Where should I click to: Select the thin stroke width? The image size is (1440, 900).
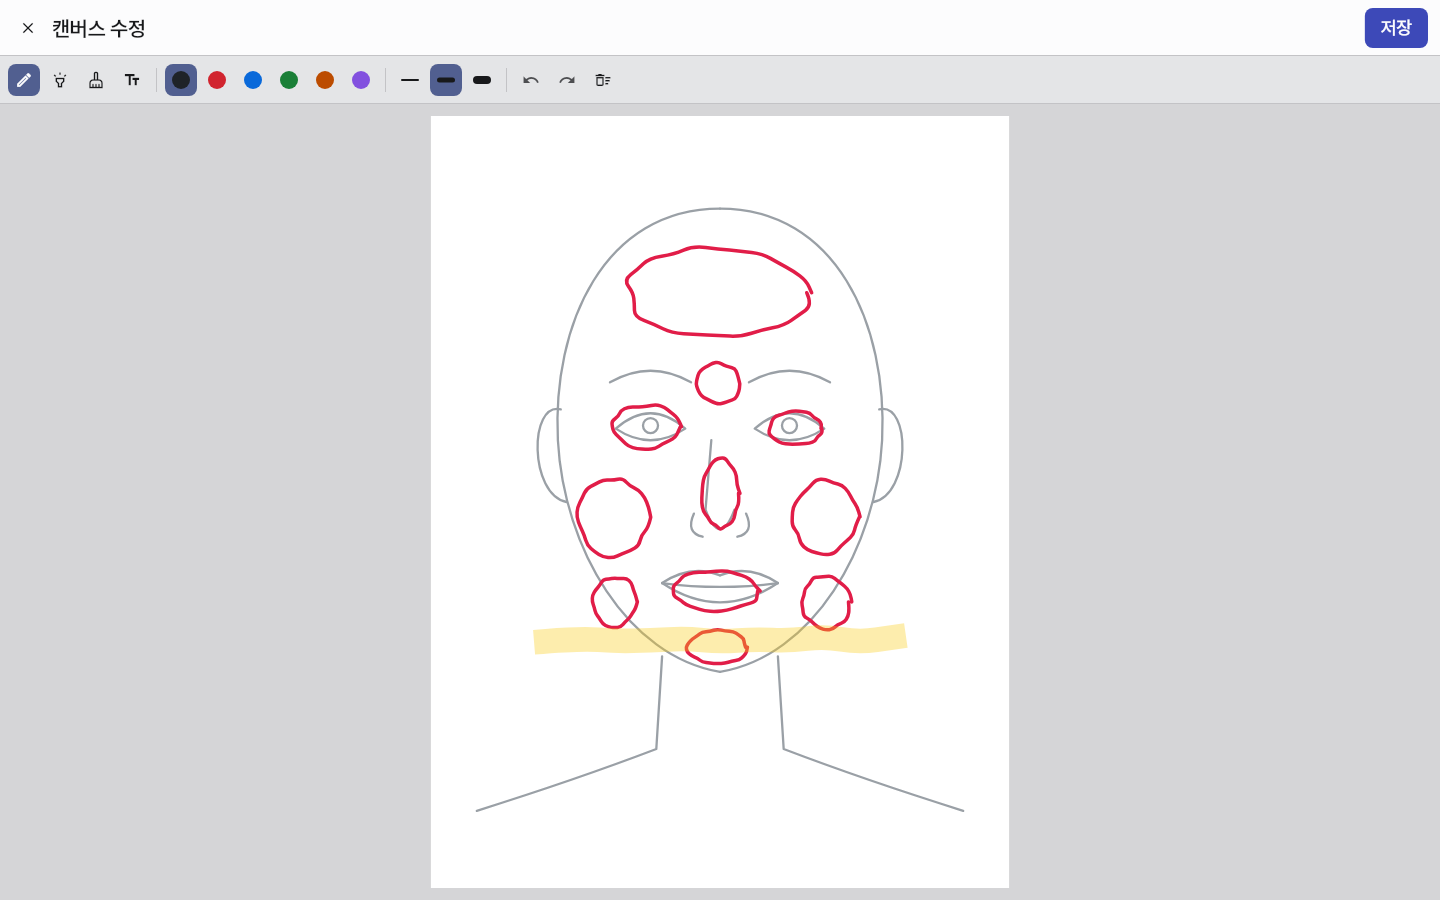click(410, 80)
